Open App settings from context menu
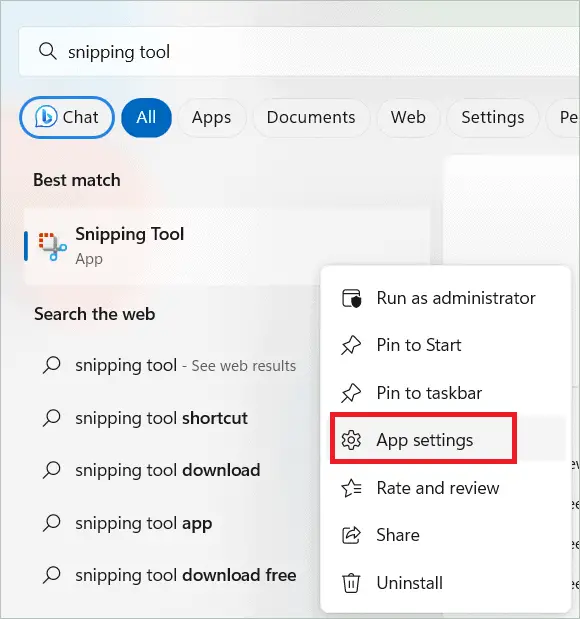Viewport: 580px width, 619px height. click(446, 440)
